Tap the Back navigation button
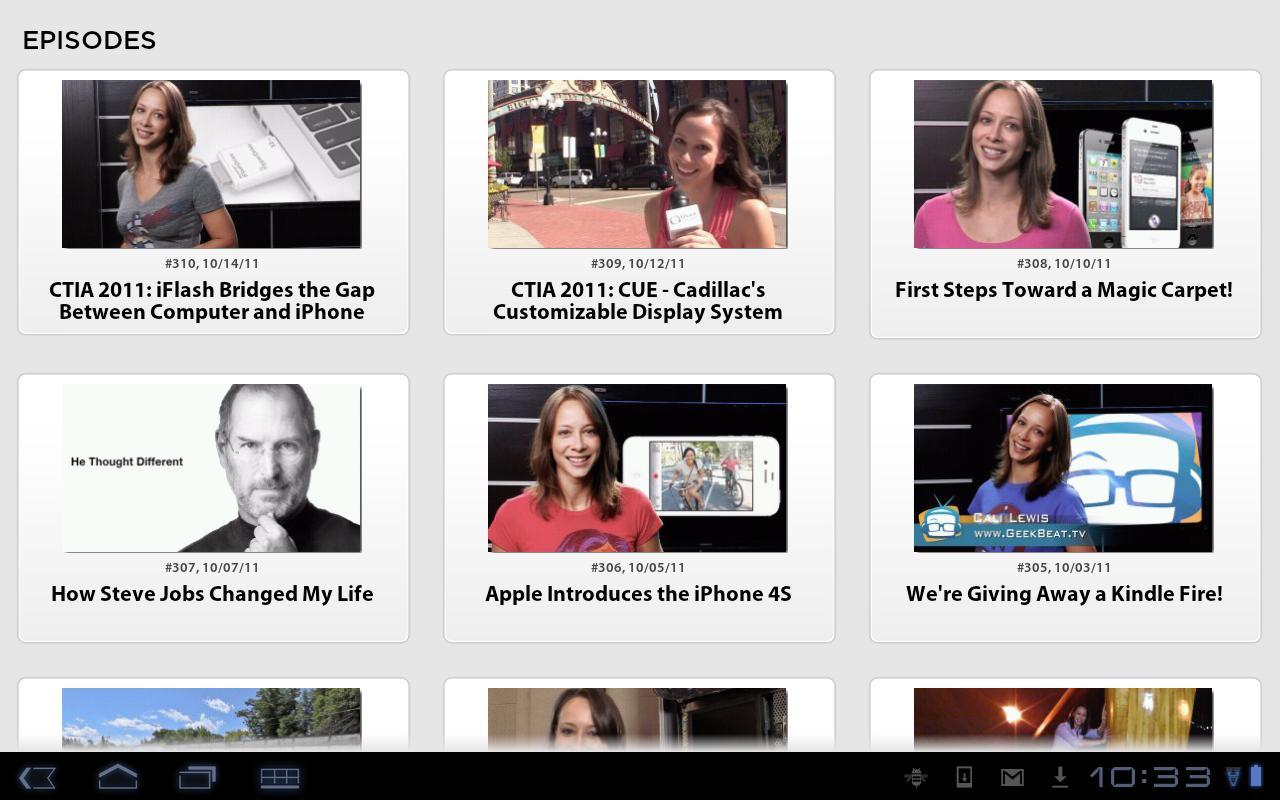The image size is (1280, 800). (x=37, y=777)
